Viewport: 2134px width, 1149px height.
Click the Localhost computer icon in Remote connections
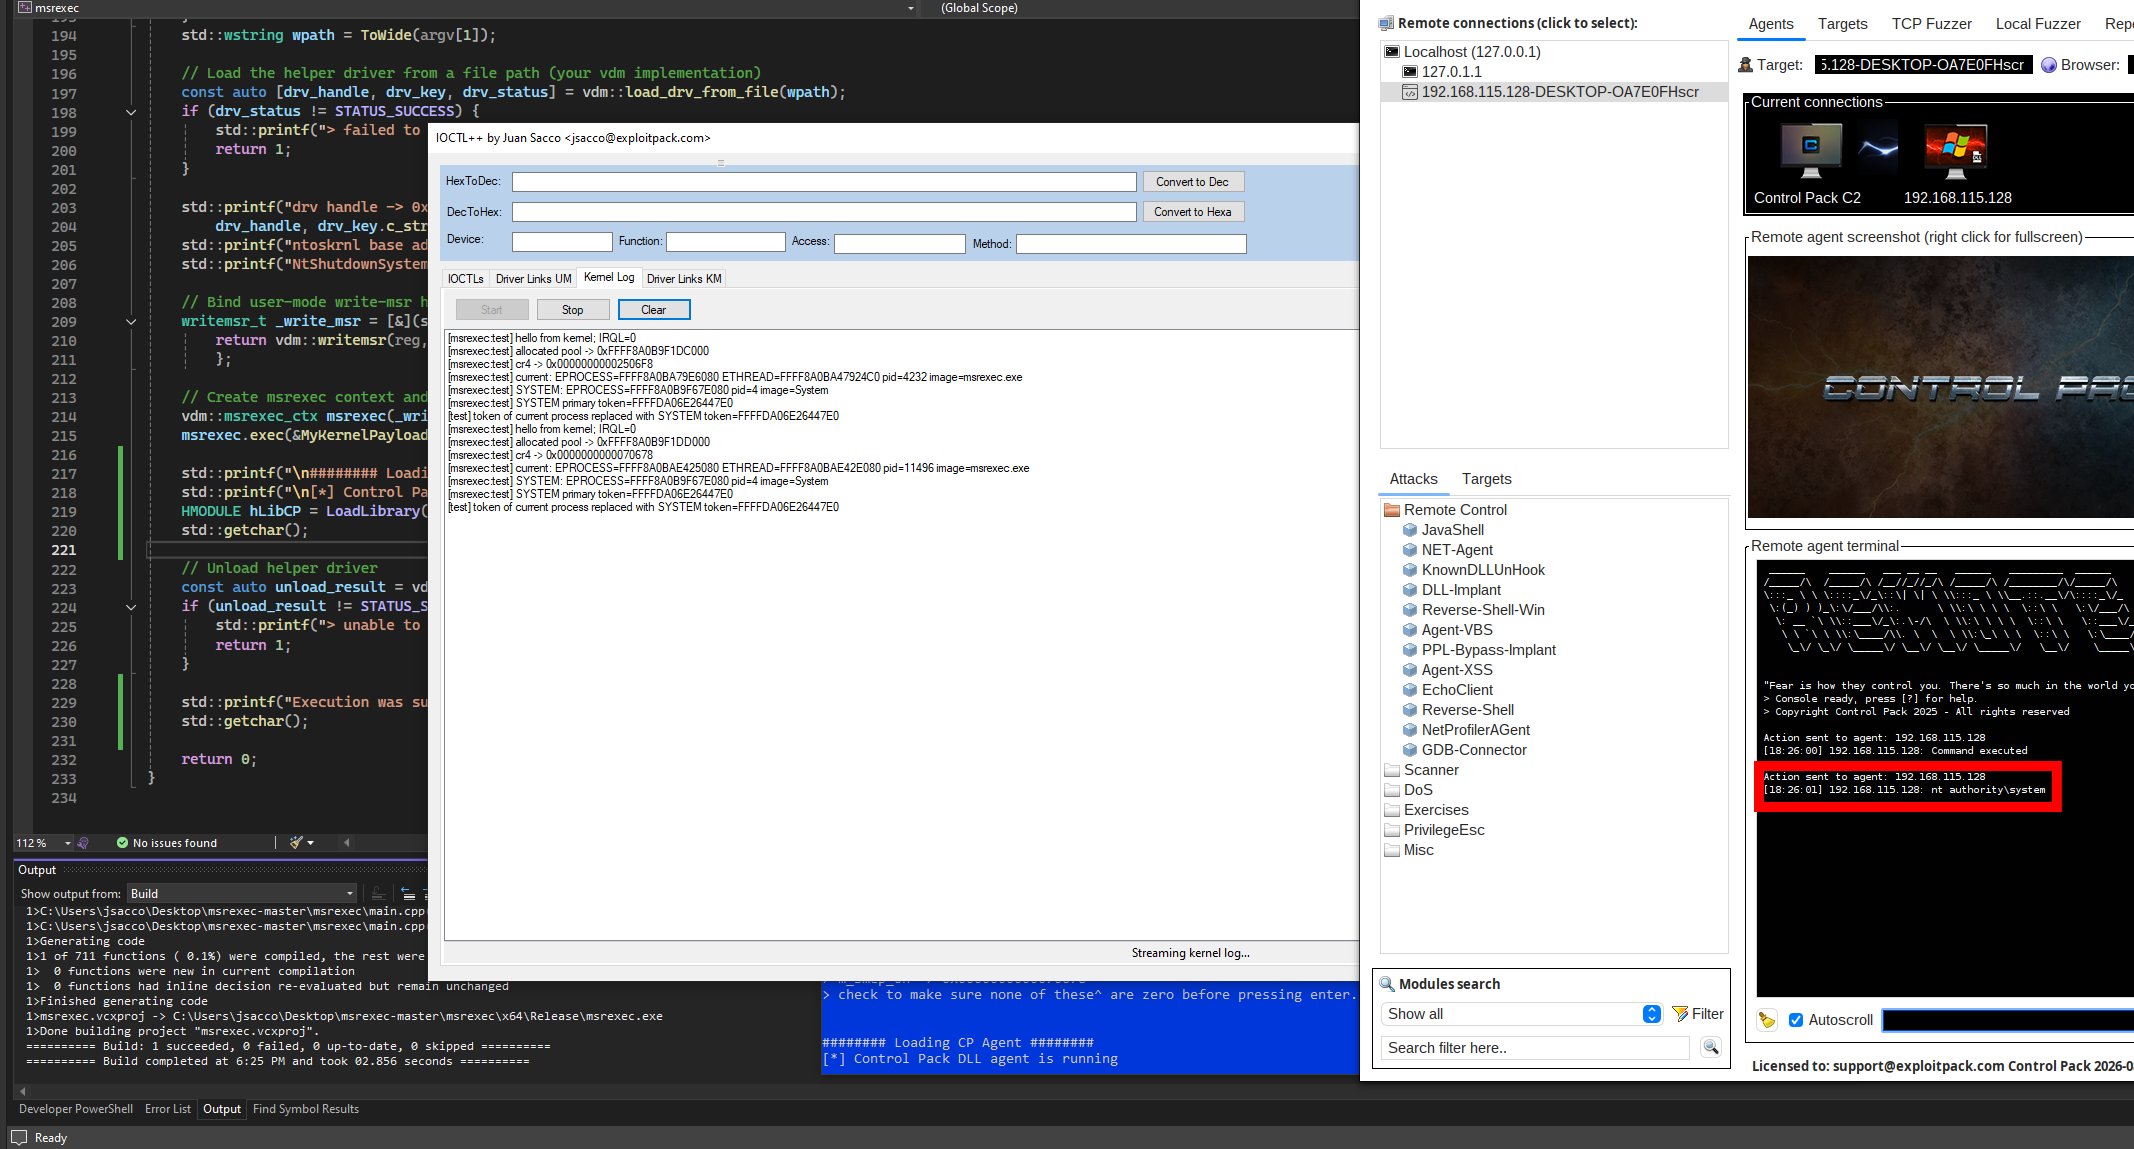(1394, 51)
